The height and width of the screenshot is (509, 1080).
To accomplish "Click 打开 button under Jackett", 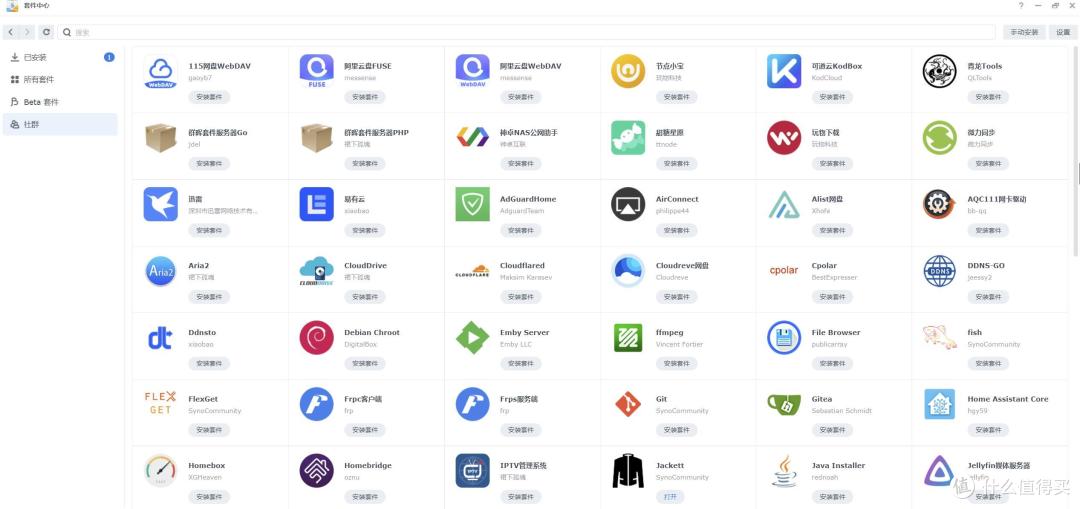I will tap(670, 497).
